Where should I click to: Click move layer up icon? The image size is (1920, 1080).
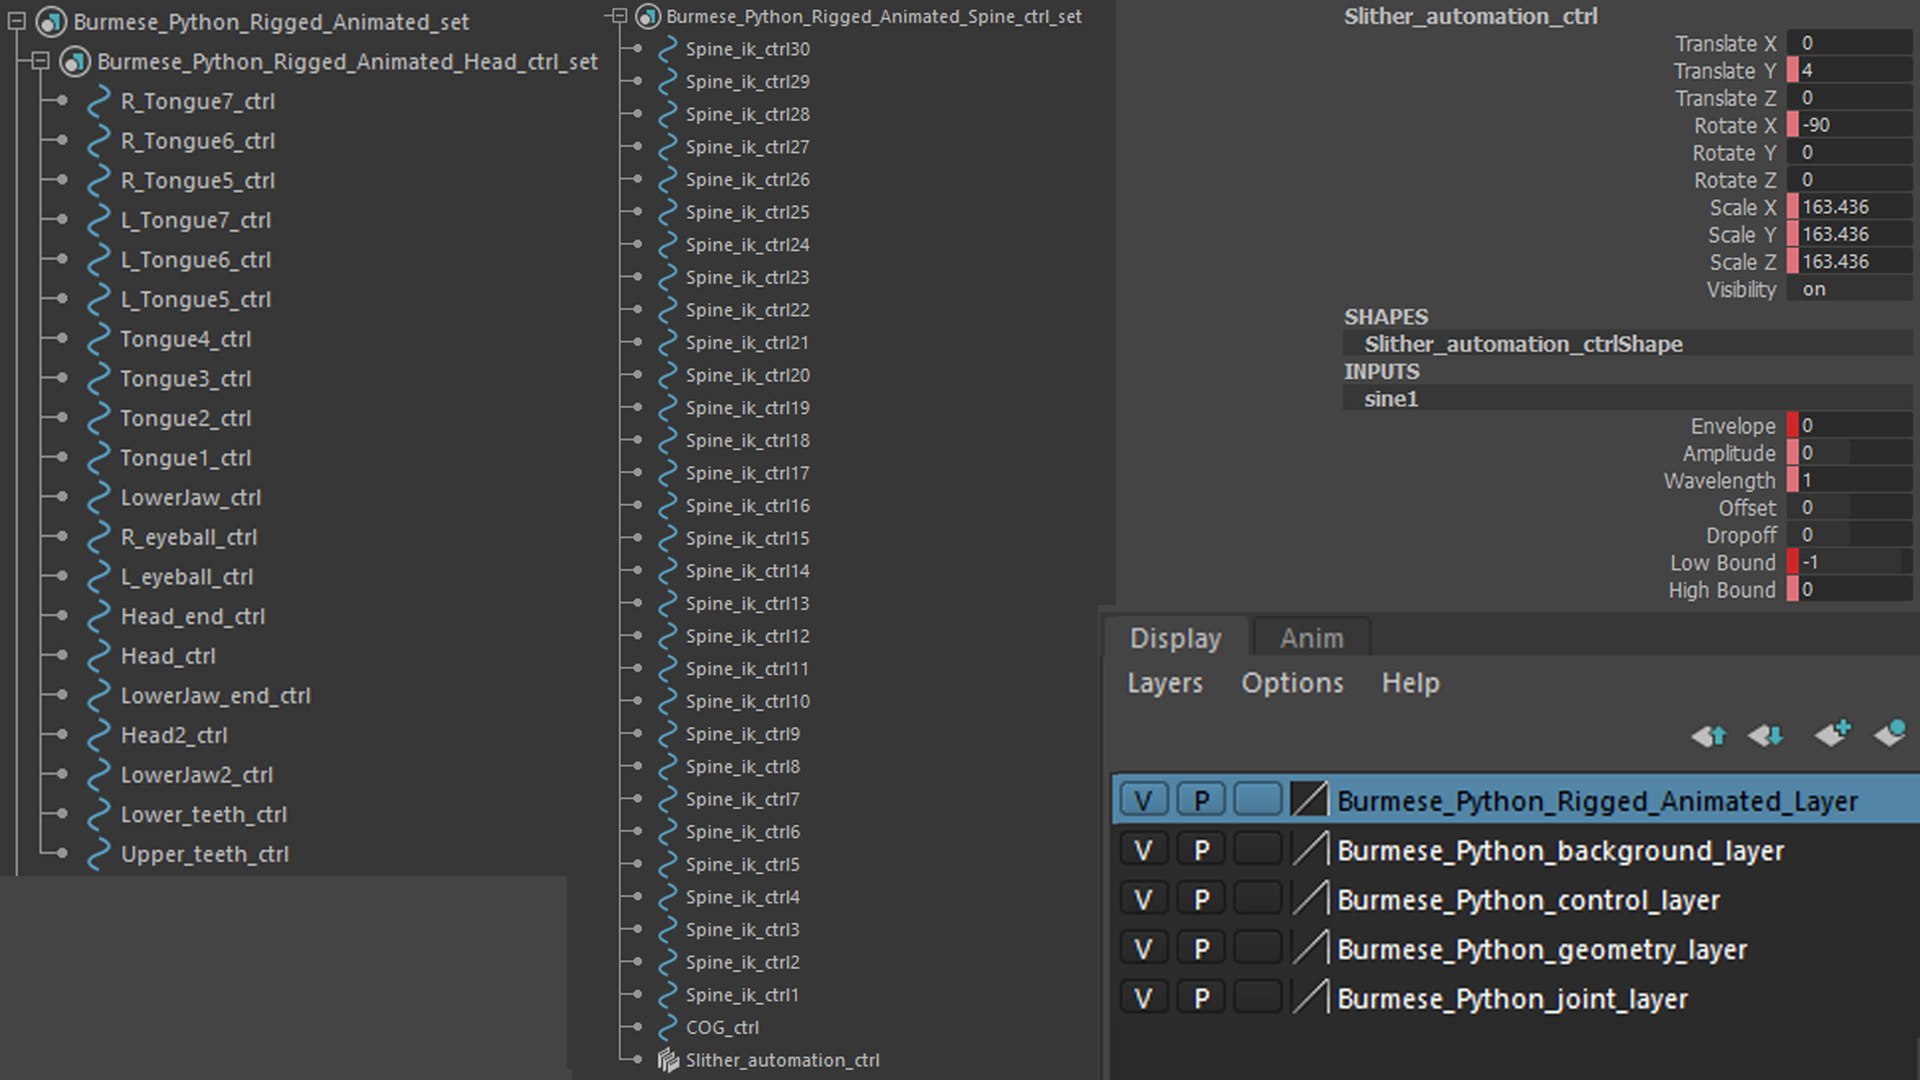tap(1709, 736)
